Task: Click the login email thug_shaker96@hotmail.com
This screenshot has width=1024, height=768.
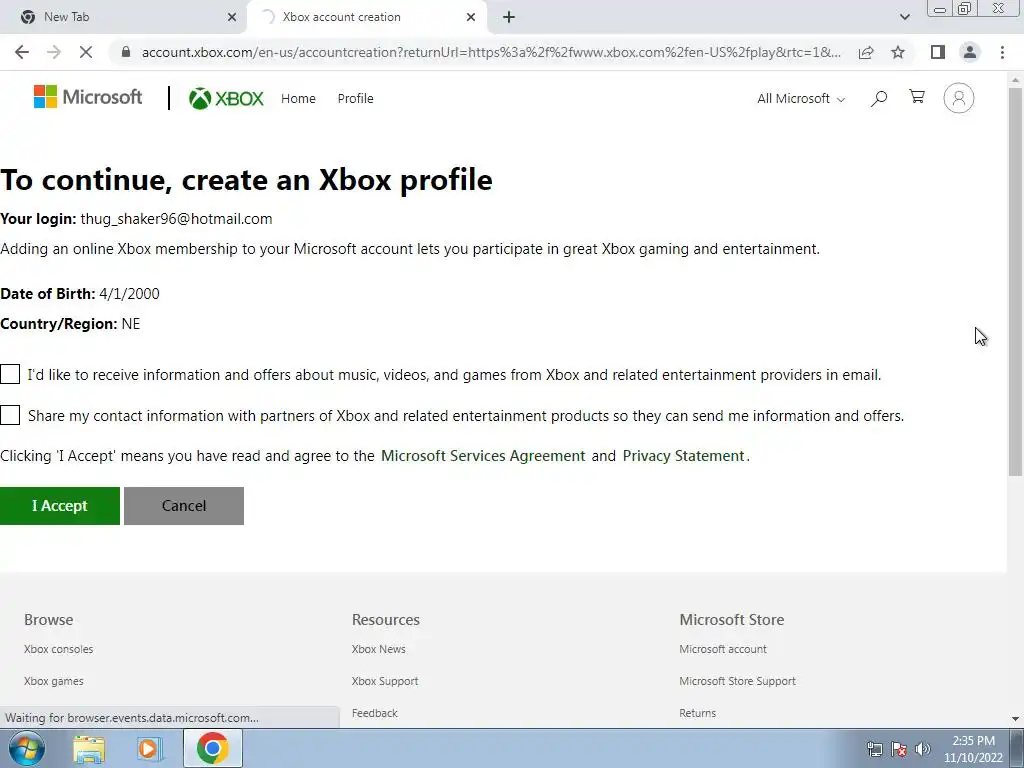Action: (x=176, y=219)
